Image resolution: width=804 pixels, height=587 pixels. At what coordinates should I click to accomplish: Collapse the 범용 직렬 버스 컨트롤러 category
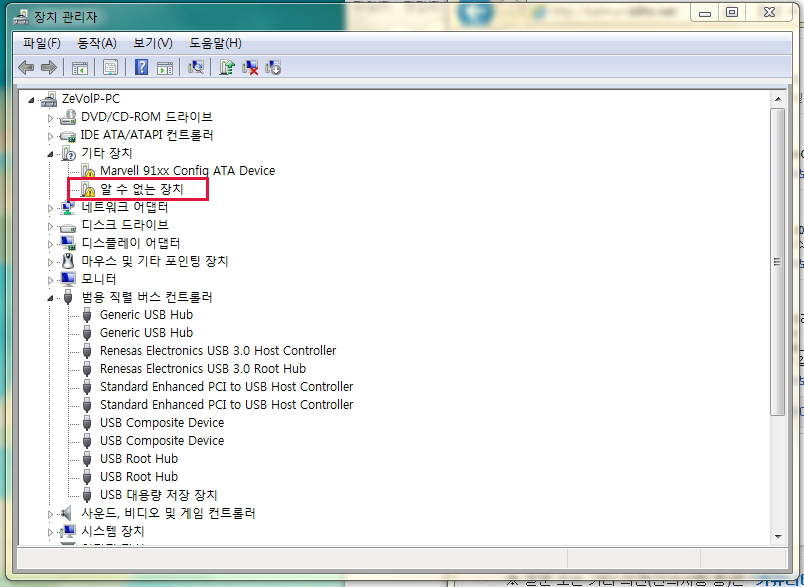pos(50,297)
